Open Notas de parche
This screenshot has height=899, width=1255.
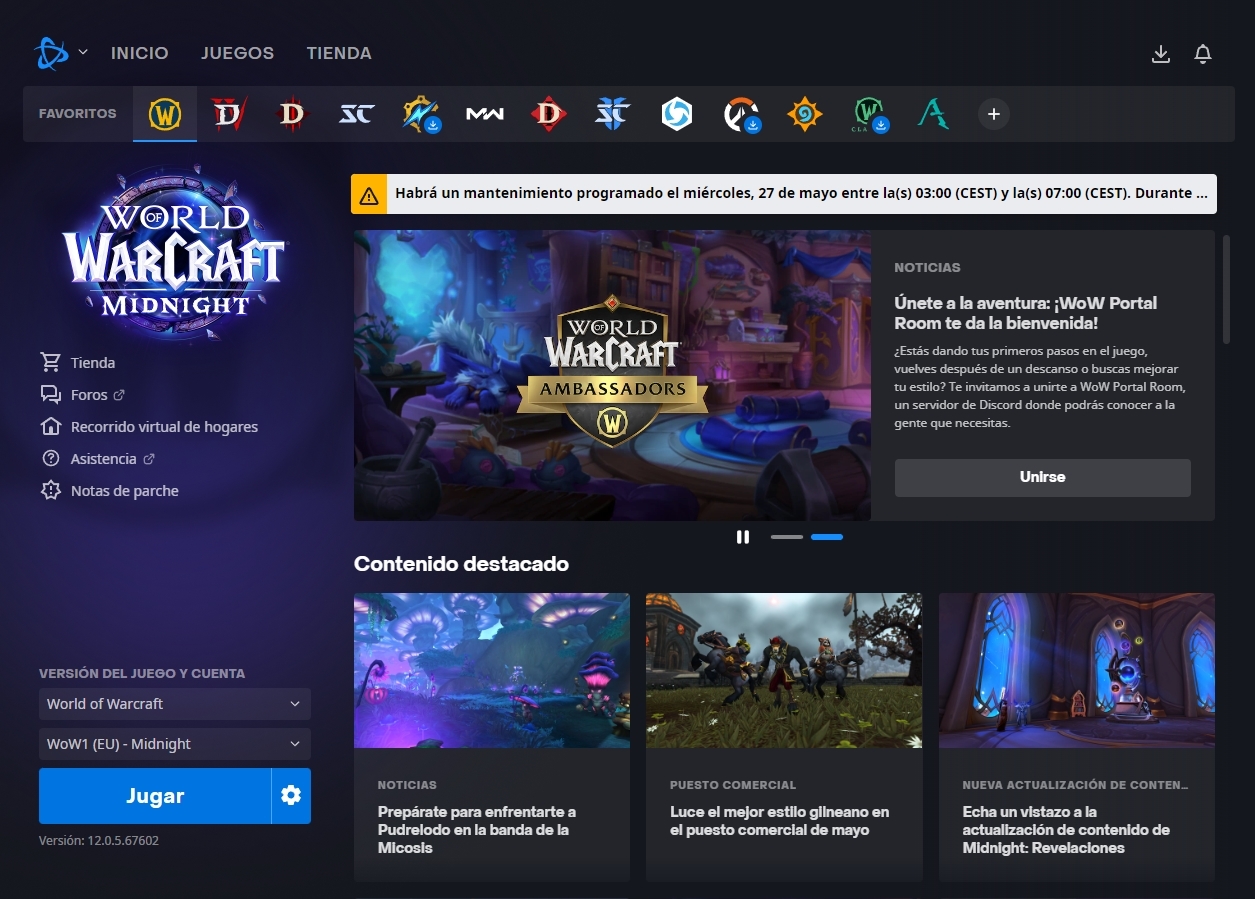point(109,491)
